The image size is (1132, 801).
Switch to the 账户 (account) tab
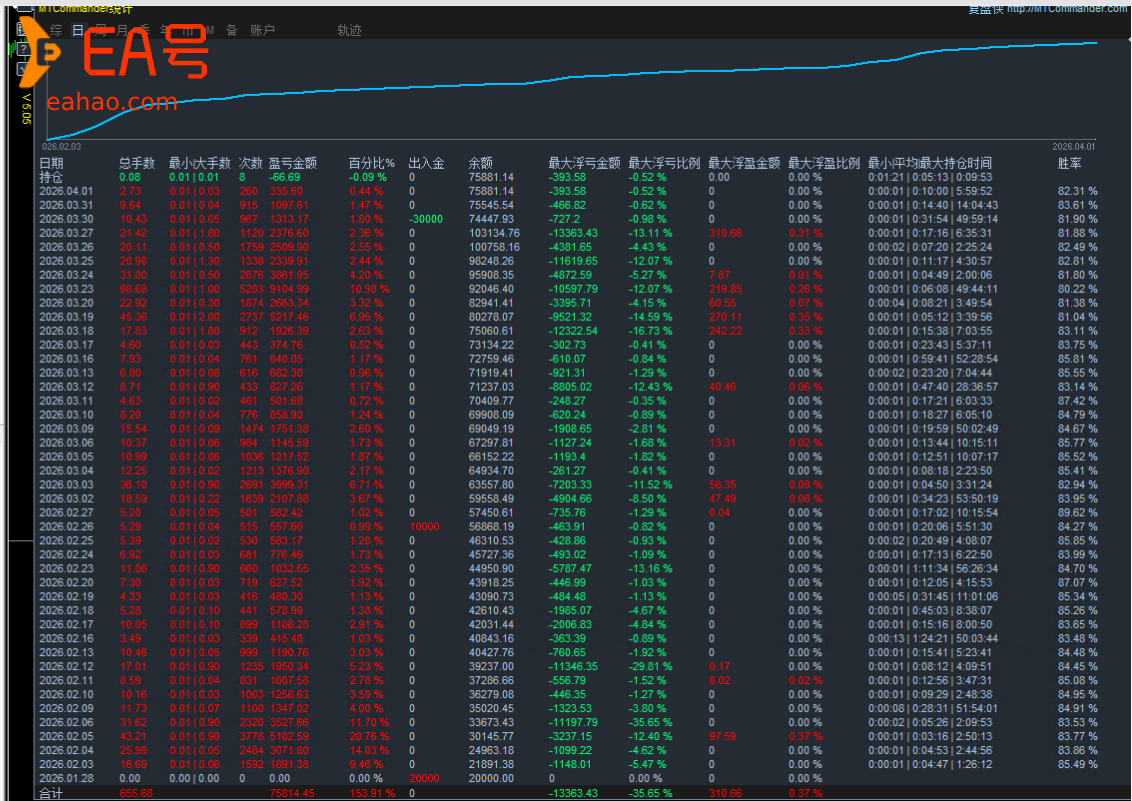pos(262,31)
